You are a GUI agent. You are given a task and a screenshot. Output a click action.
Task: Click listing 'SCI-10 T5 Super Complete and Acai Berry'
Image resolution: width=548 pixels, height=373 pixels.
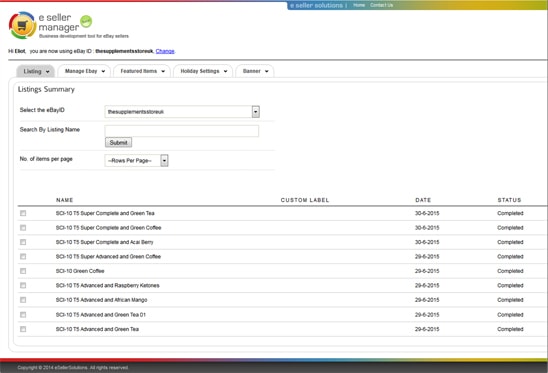(104, 242)
